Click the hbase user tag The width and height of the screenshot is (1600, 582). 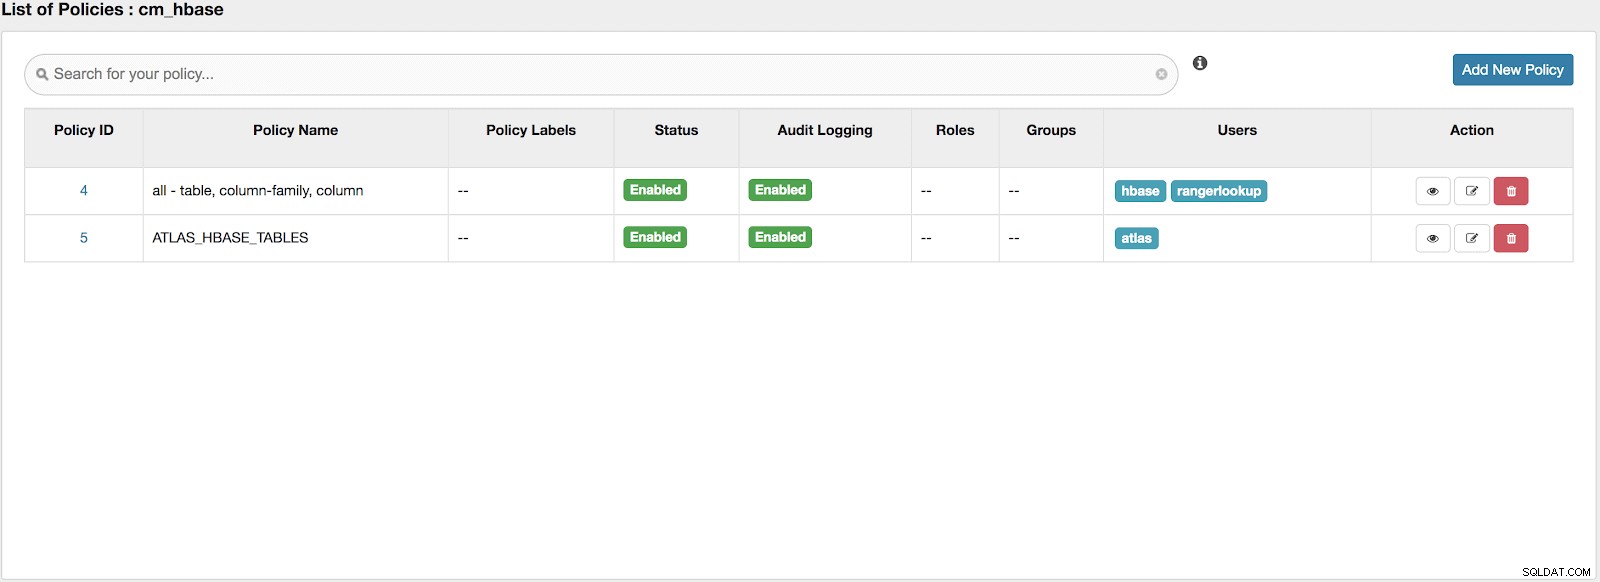pyautogui.click(x=1140, y=191)
